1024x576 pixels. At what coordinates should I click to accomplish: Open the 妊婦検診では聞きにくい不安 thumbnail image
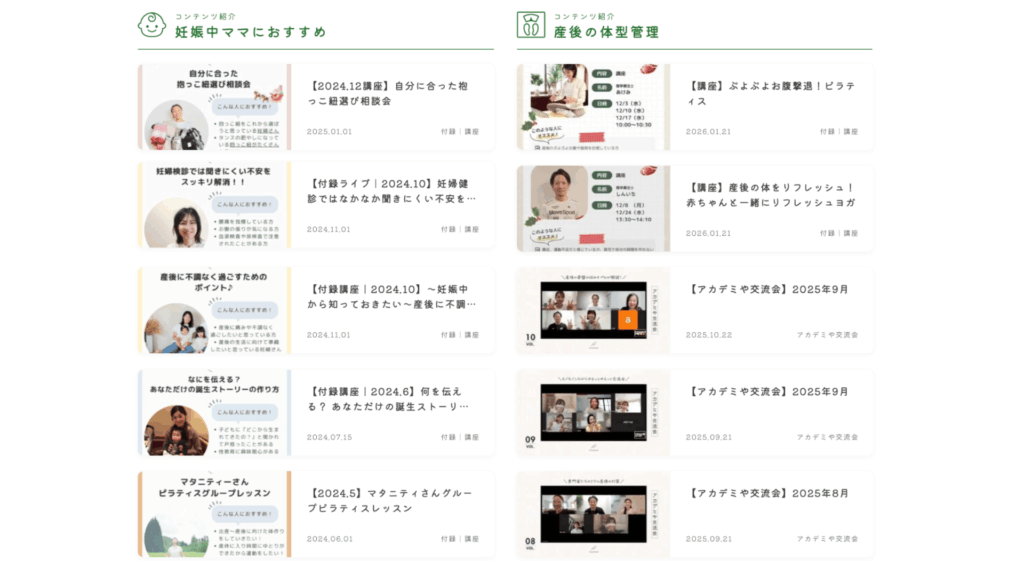(x=214, y=205)
